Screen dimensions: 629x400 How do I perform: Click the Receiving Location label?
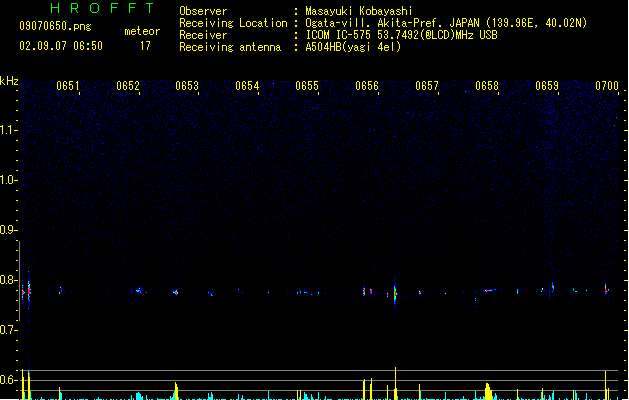(233, 23)
